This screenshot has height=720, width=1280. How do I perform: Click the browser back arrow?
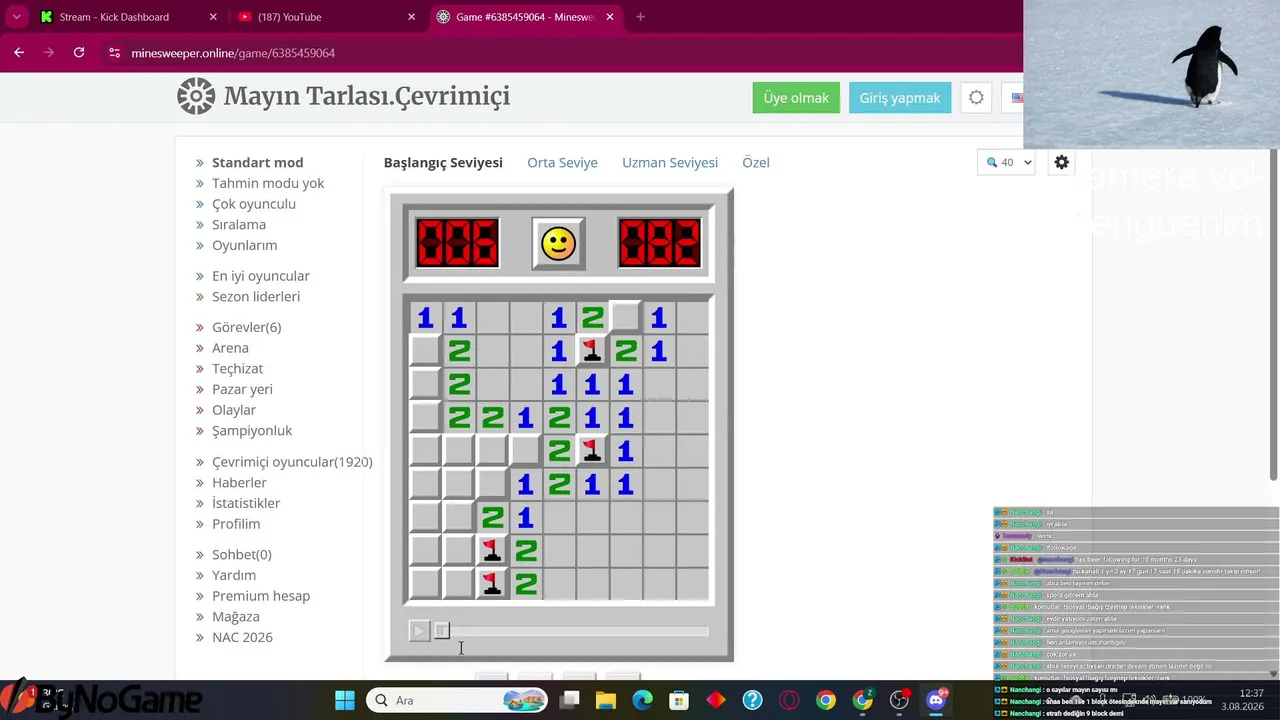19,53
